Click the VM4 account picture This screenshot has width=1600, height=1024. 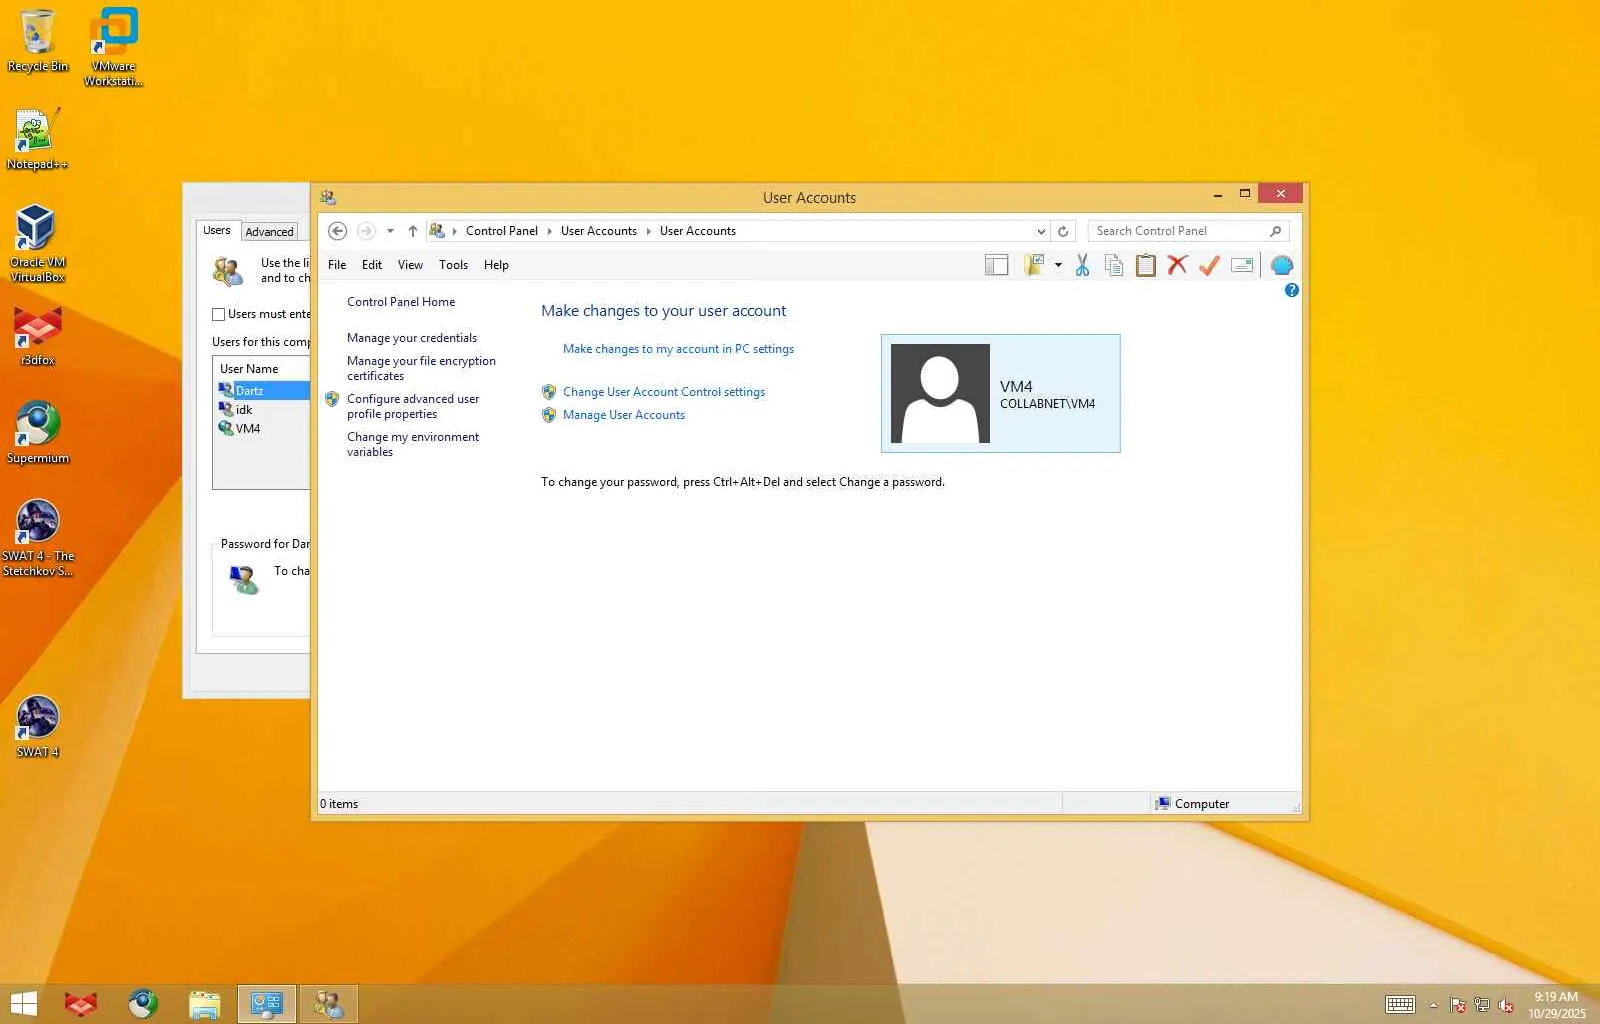click(x=940, y=393)
